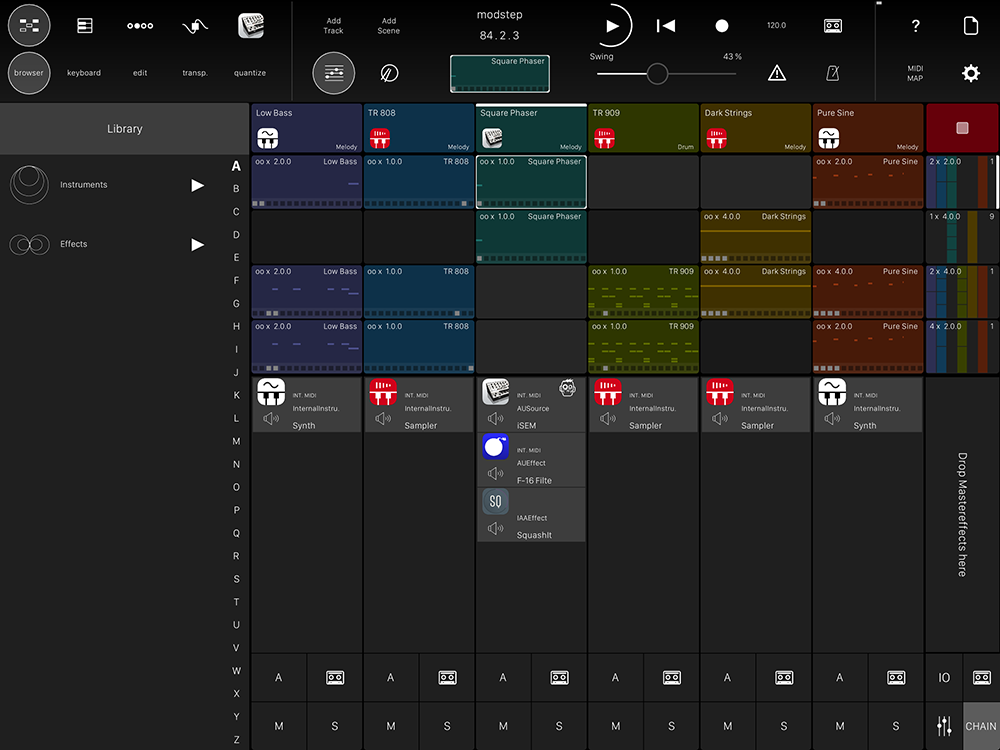Open the MIDI MAP menu
This screenshot has height=750, width=1000.
point(915,73)
